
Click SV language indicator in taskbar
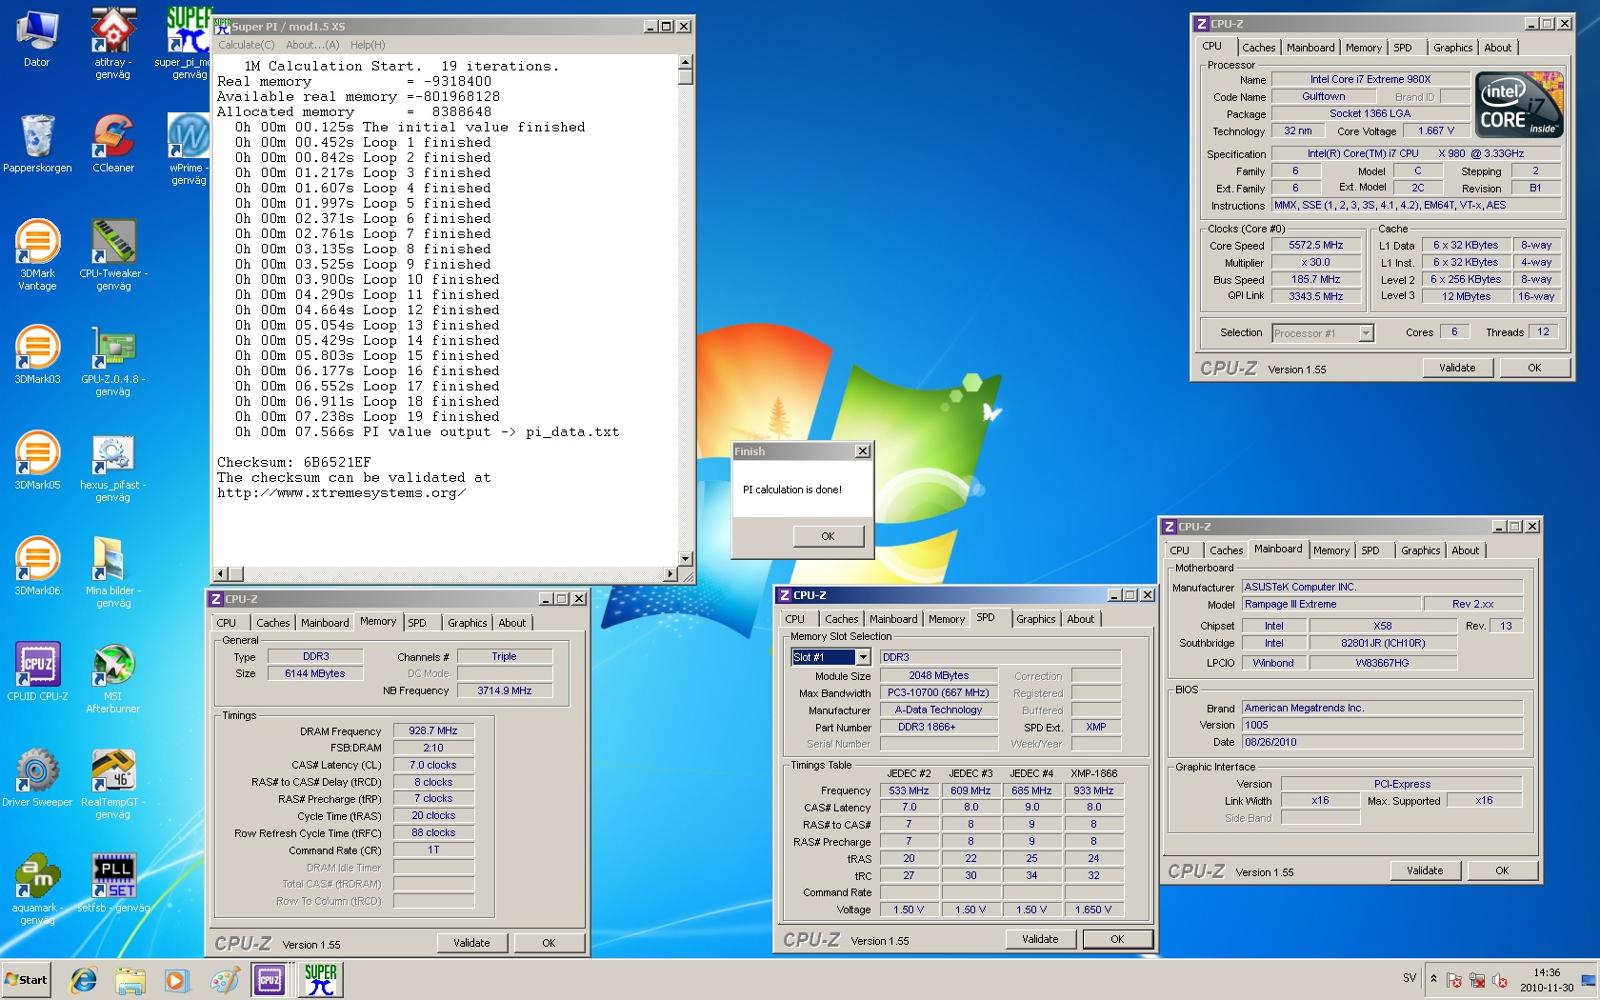tap(1409, 979)
